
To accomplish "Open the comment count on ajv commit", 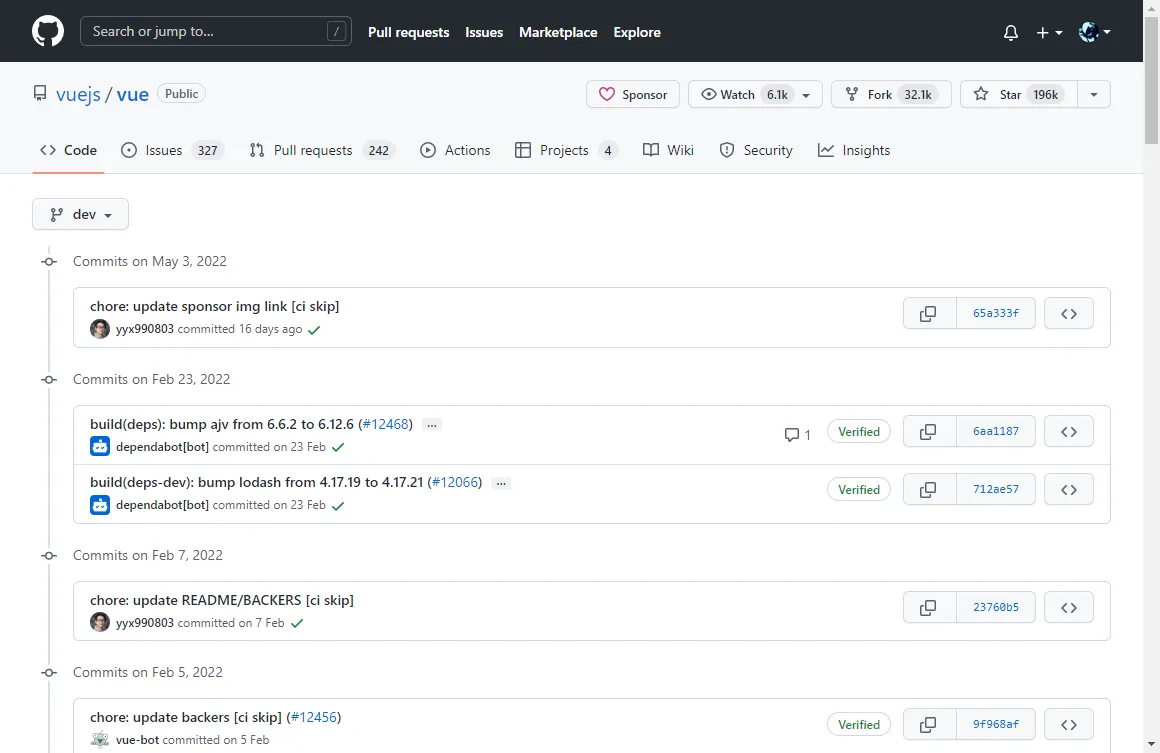I will tap(798, 435).
